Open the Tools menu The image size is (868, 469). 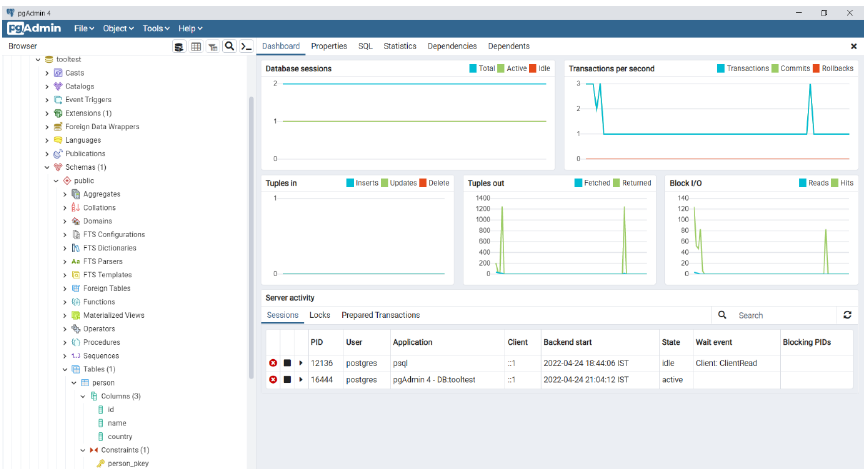(x=156, y=28)
